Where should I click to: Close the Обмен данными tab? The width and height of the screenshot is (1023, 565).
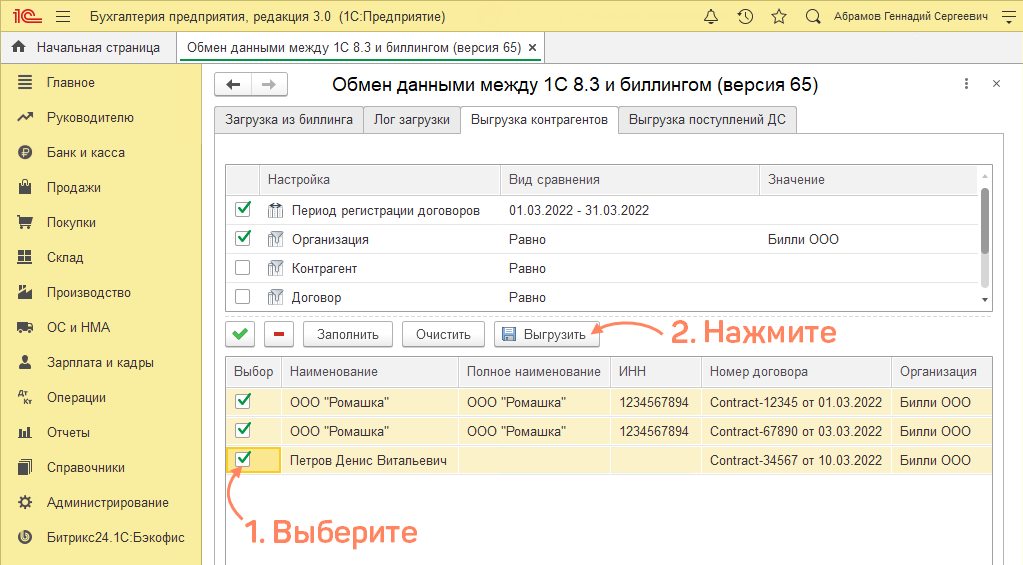pos(532,48)
